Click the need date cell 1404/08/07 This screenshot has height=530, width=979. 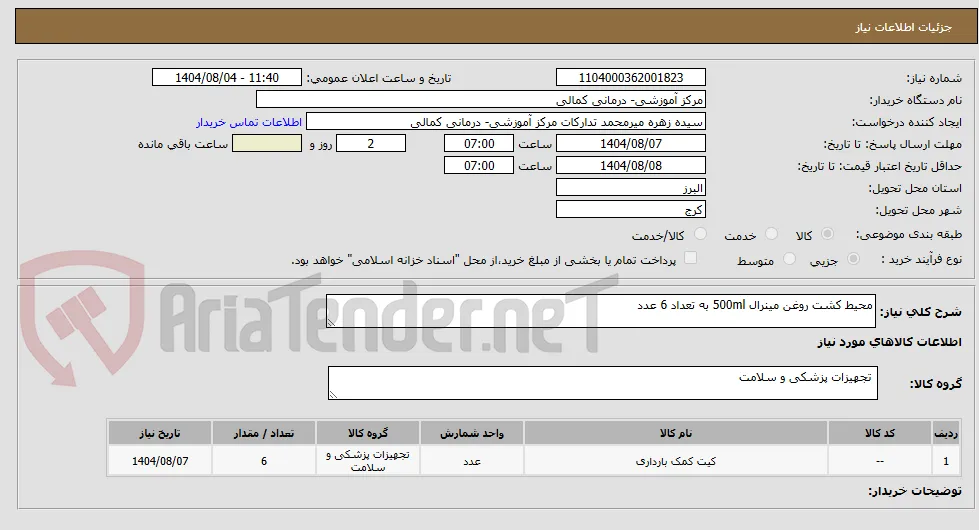coord(160,461)
